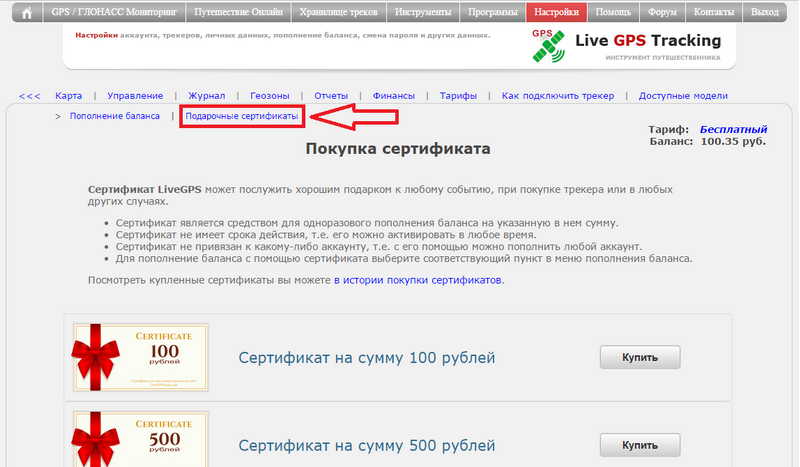
Task: Click the <<< back link
Action: [x=29, y=96]
